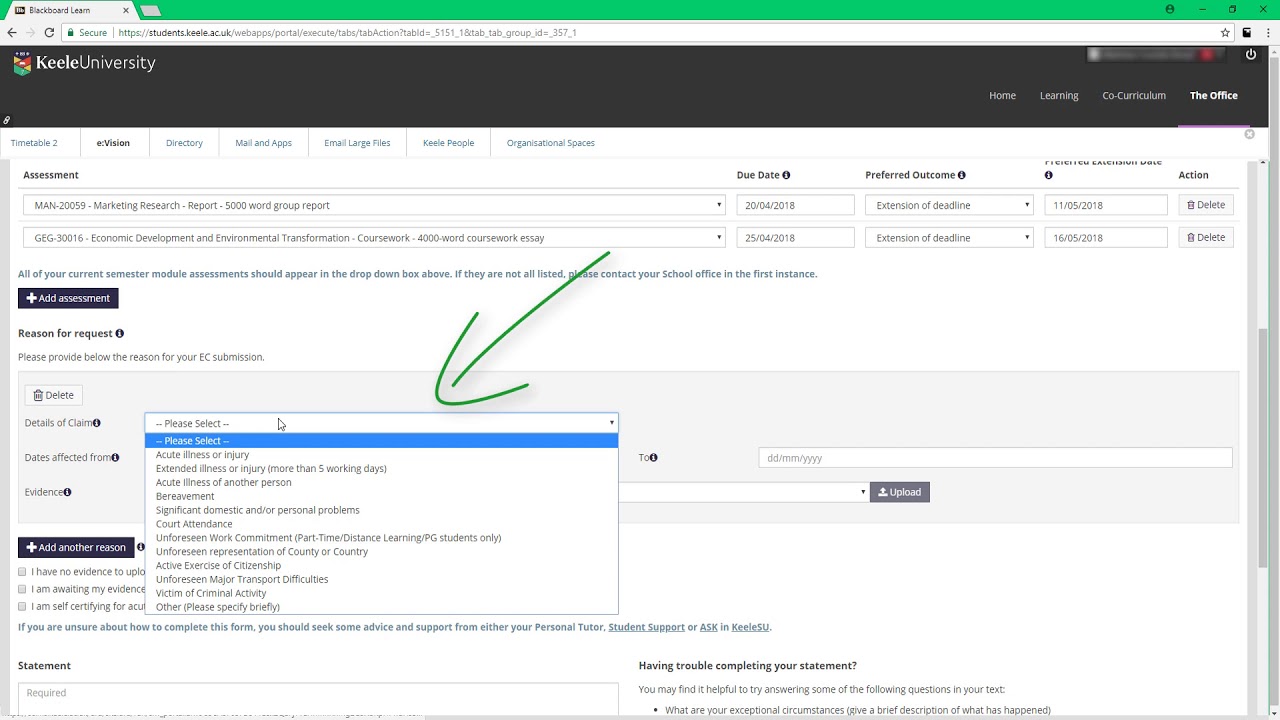Choose 'Bereavement' from the claim list
Viewport: 1280px width, 720px height.
[x=382, y=496]
